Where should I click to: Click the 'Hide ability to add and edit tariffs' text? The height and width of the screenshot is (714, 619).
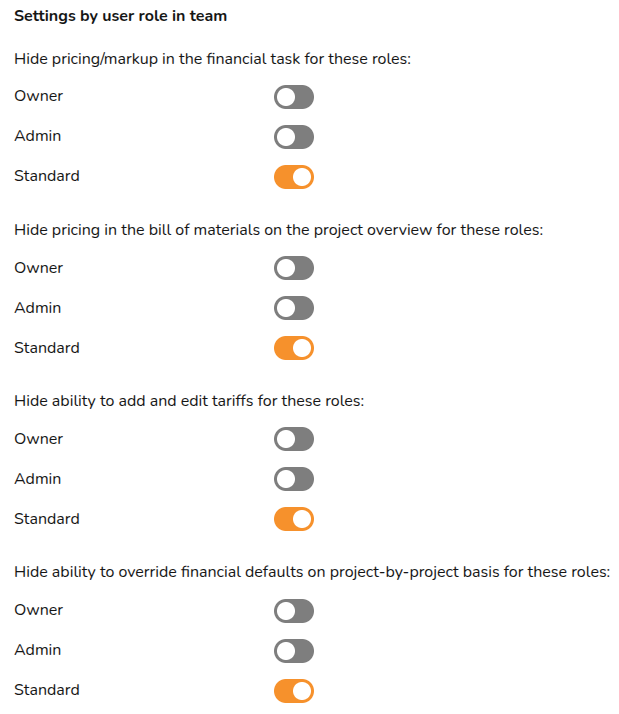189,401
